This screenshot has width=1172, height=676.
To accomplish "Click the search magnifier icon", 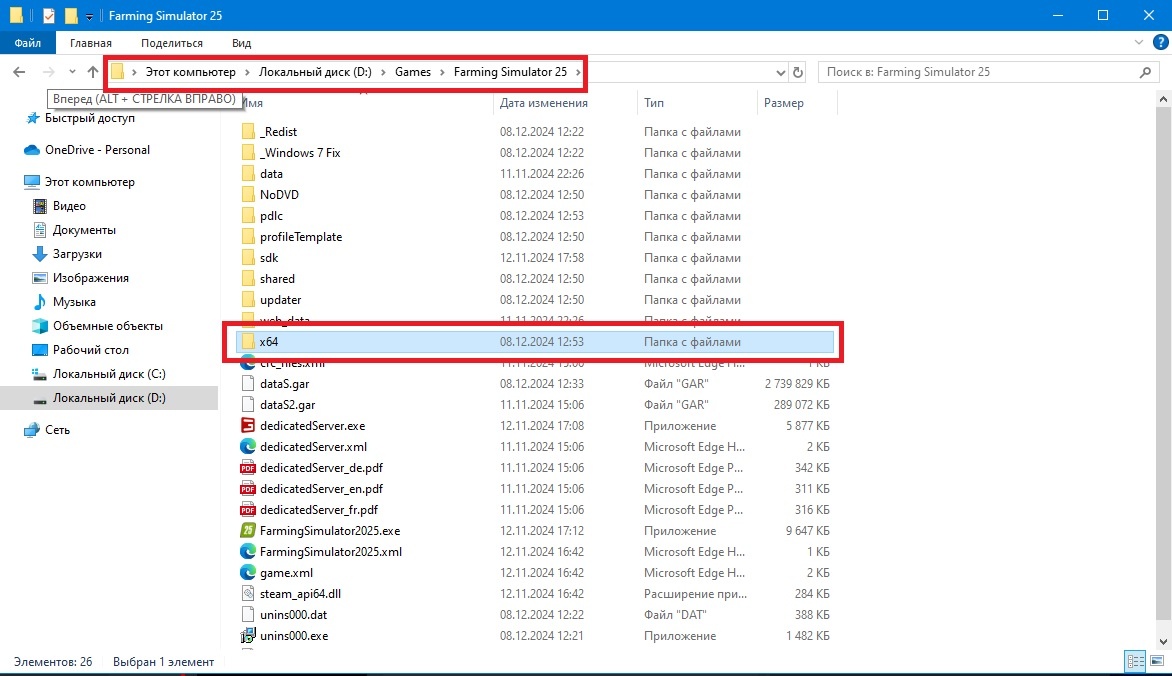I will tap(1145, 72).
